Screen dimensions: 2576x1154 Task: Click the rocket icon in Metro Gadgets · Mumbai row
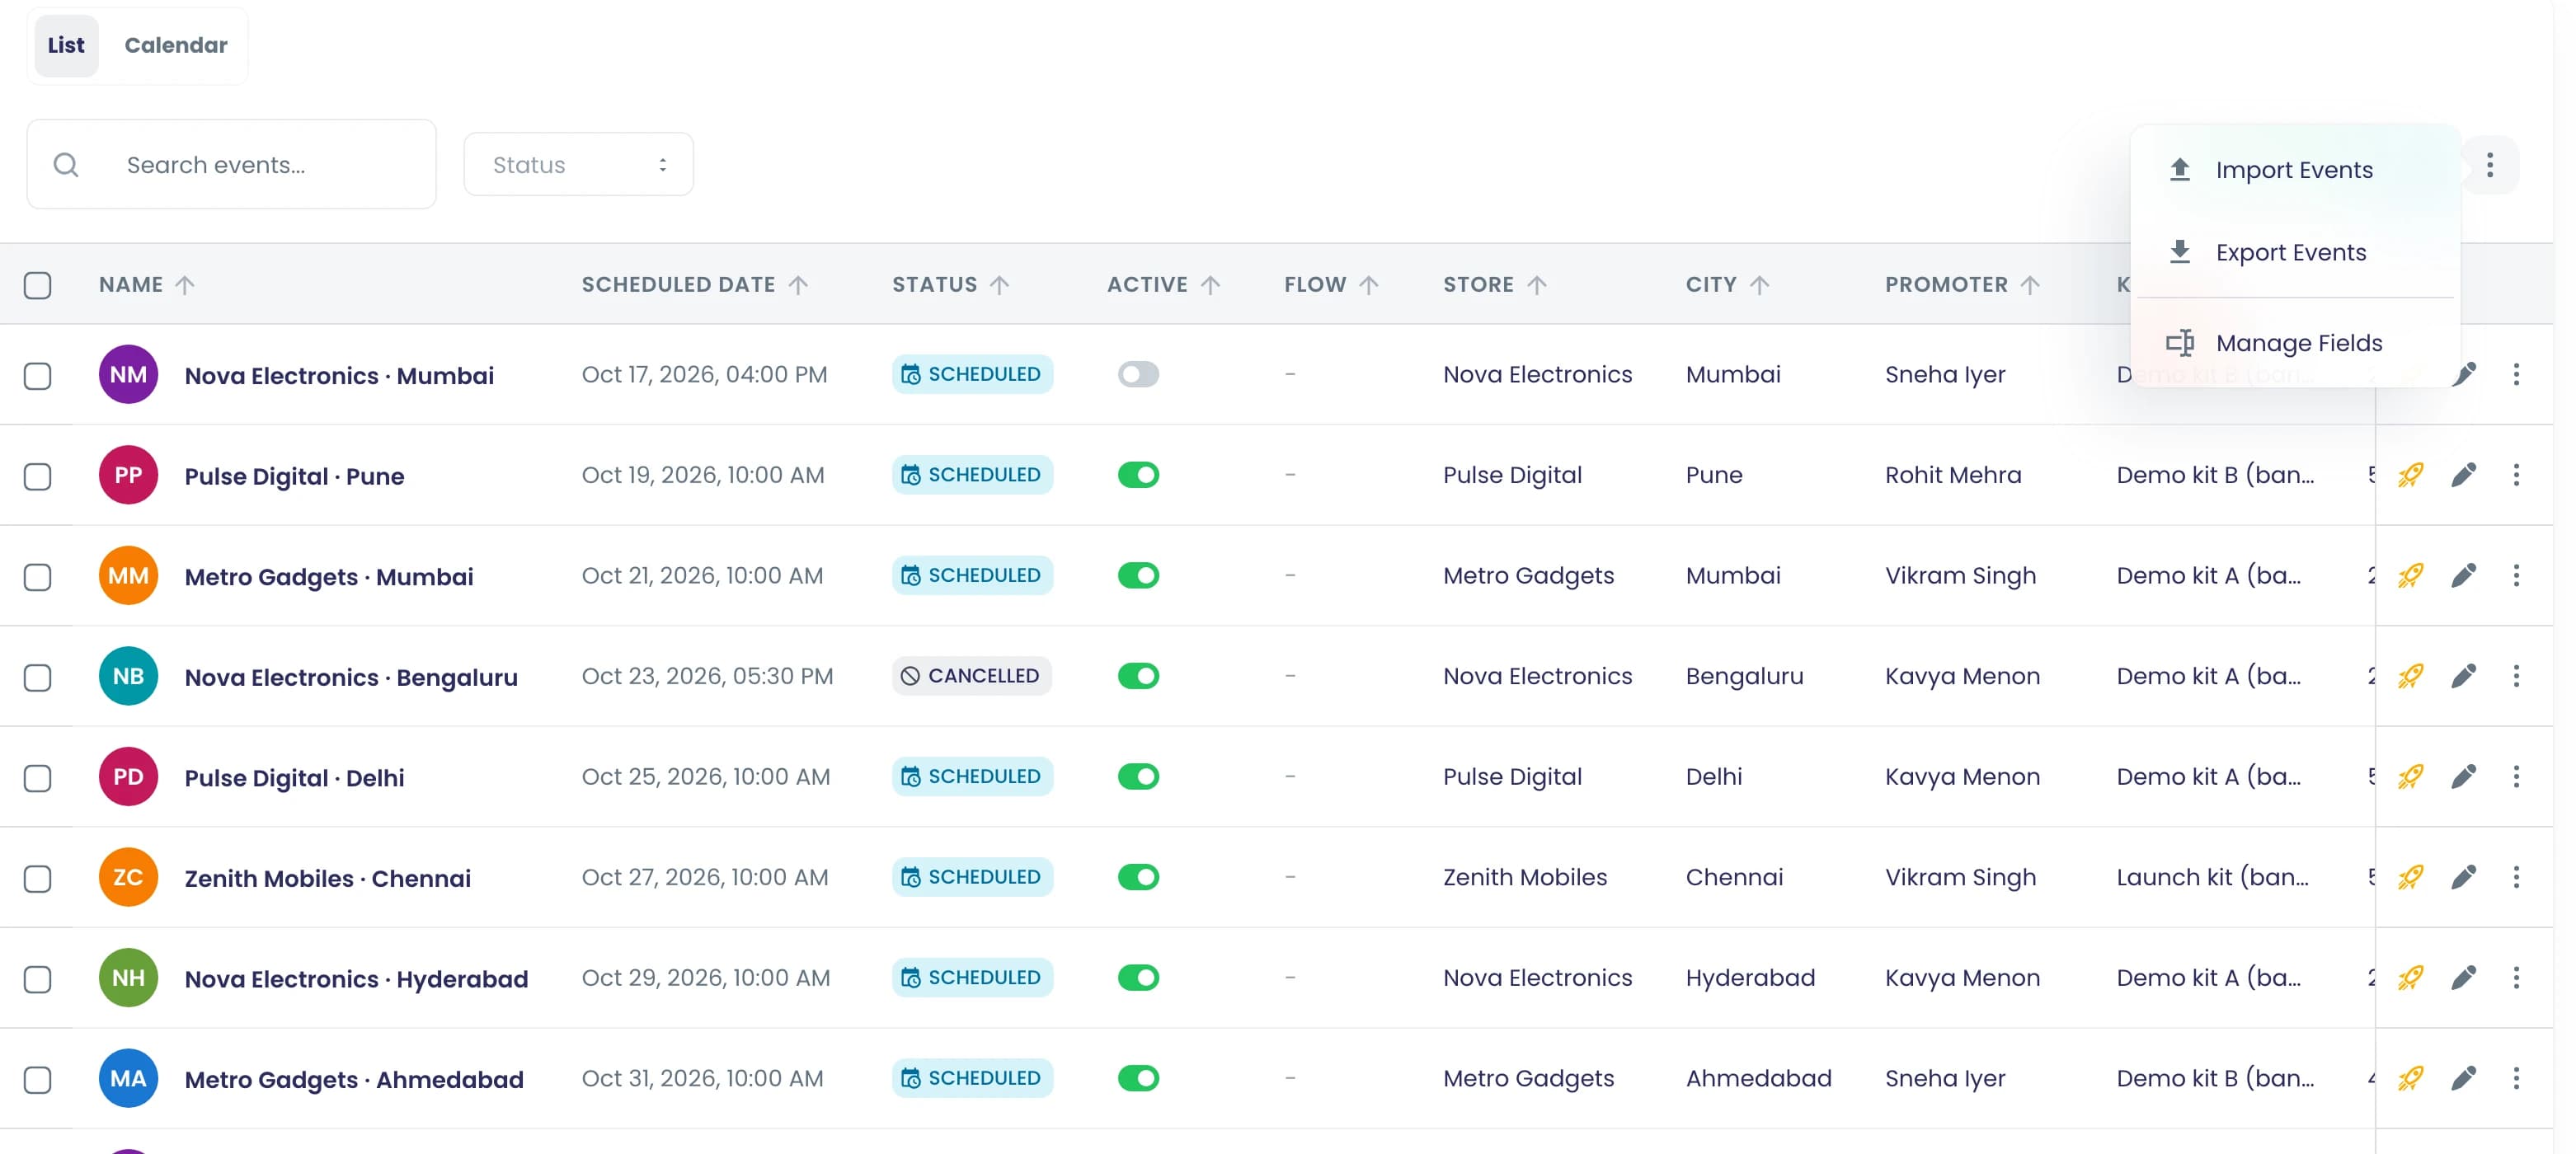[x=2410, y=576]
